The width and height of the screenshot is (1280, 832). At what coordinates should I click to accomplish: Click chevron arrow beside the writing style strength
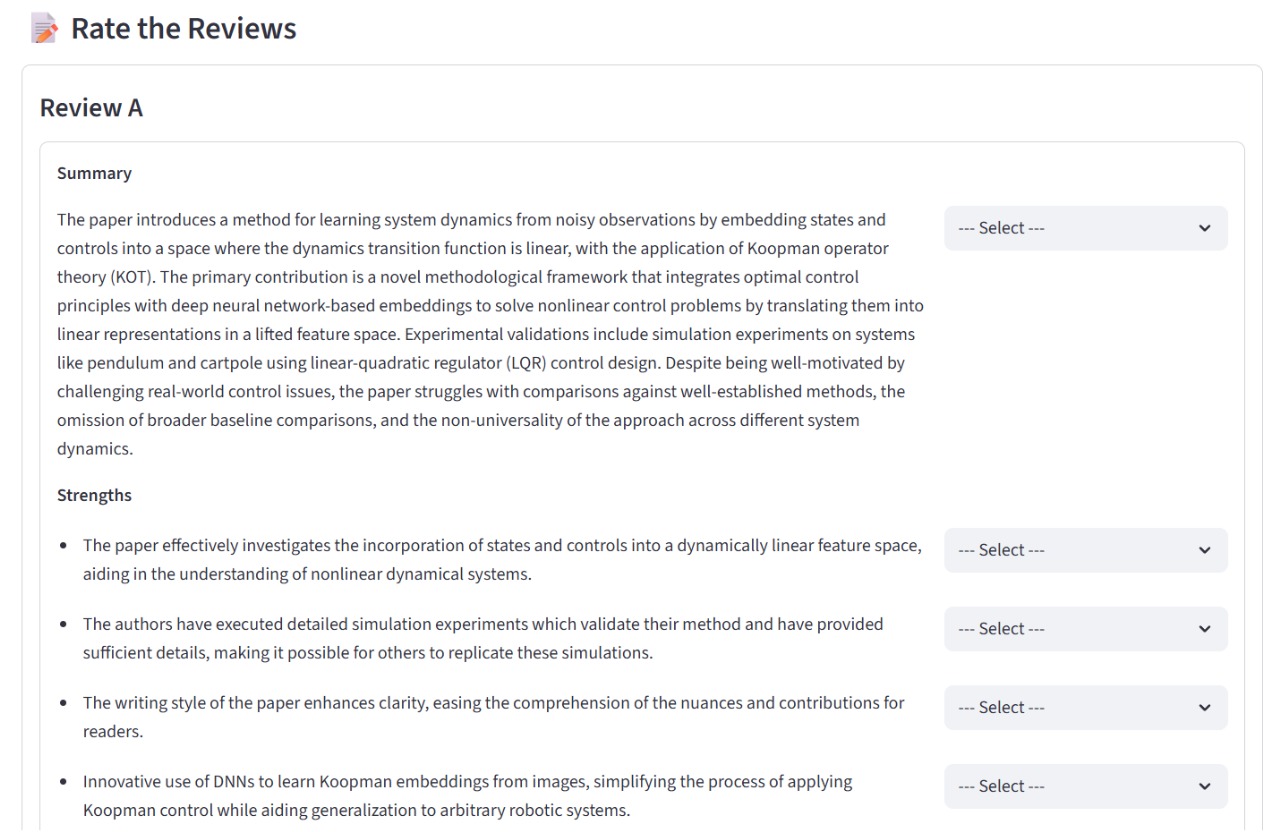[x=1204, y=707]
